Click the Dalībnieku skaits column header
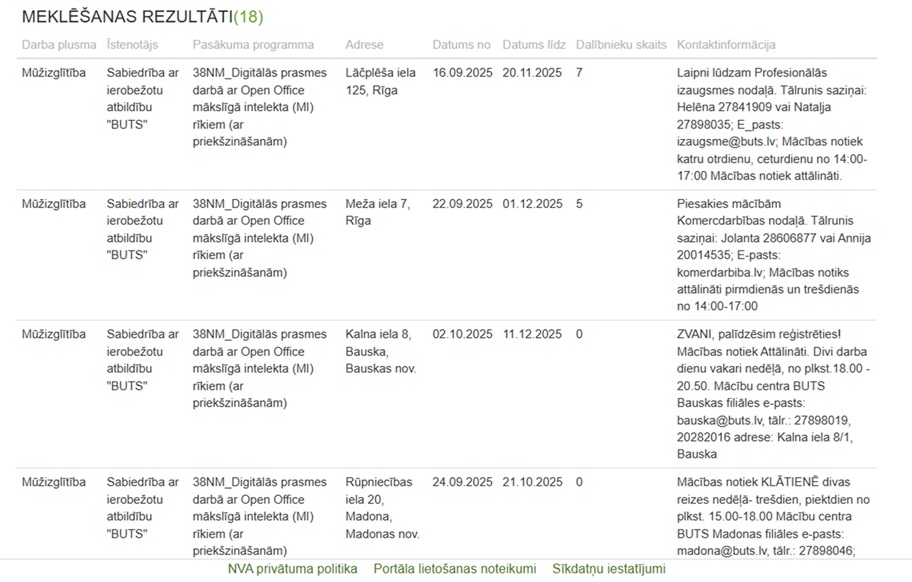912x582 pixels. point(621,45)
